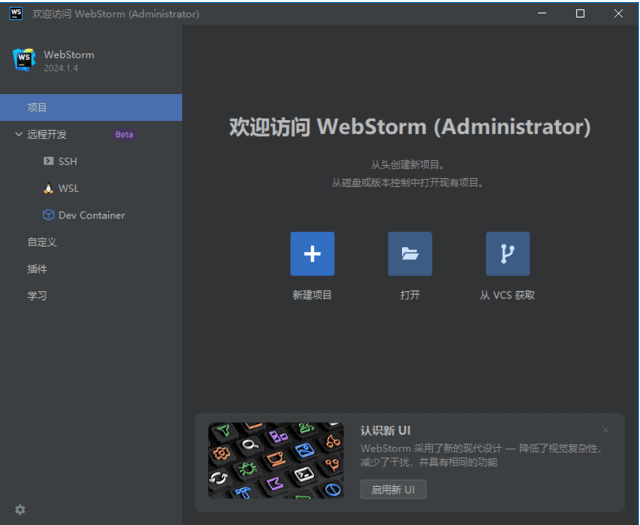Open the 自定义 sidebar tab
This screenshot has width=640, height=525.
coord(42,242)
